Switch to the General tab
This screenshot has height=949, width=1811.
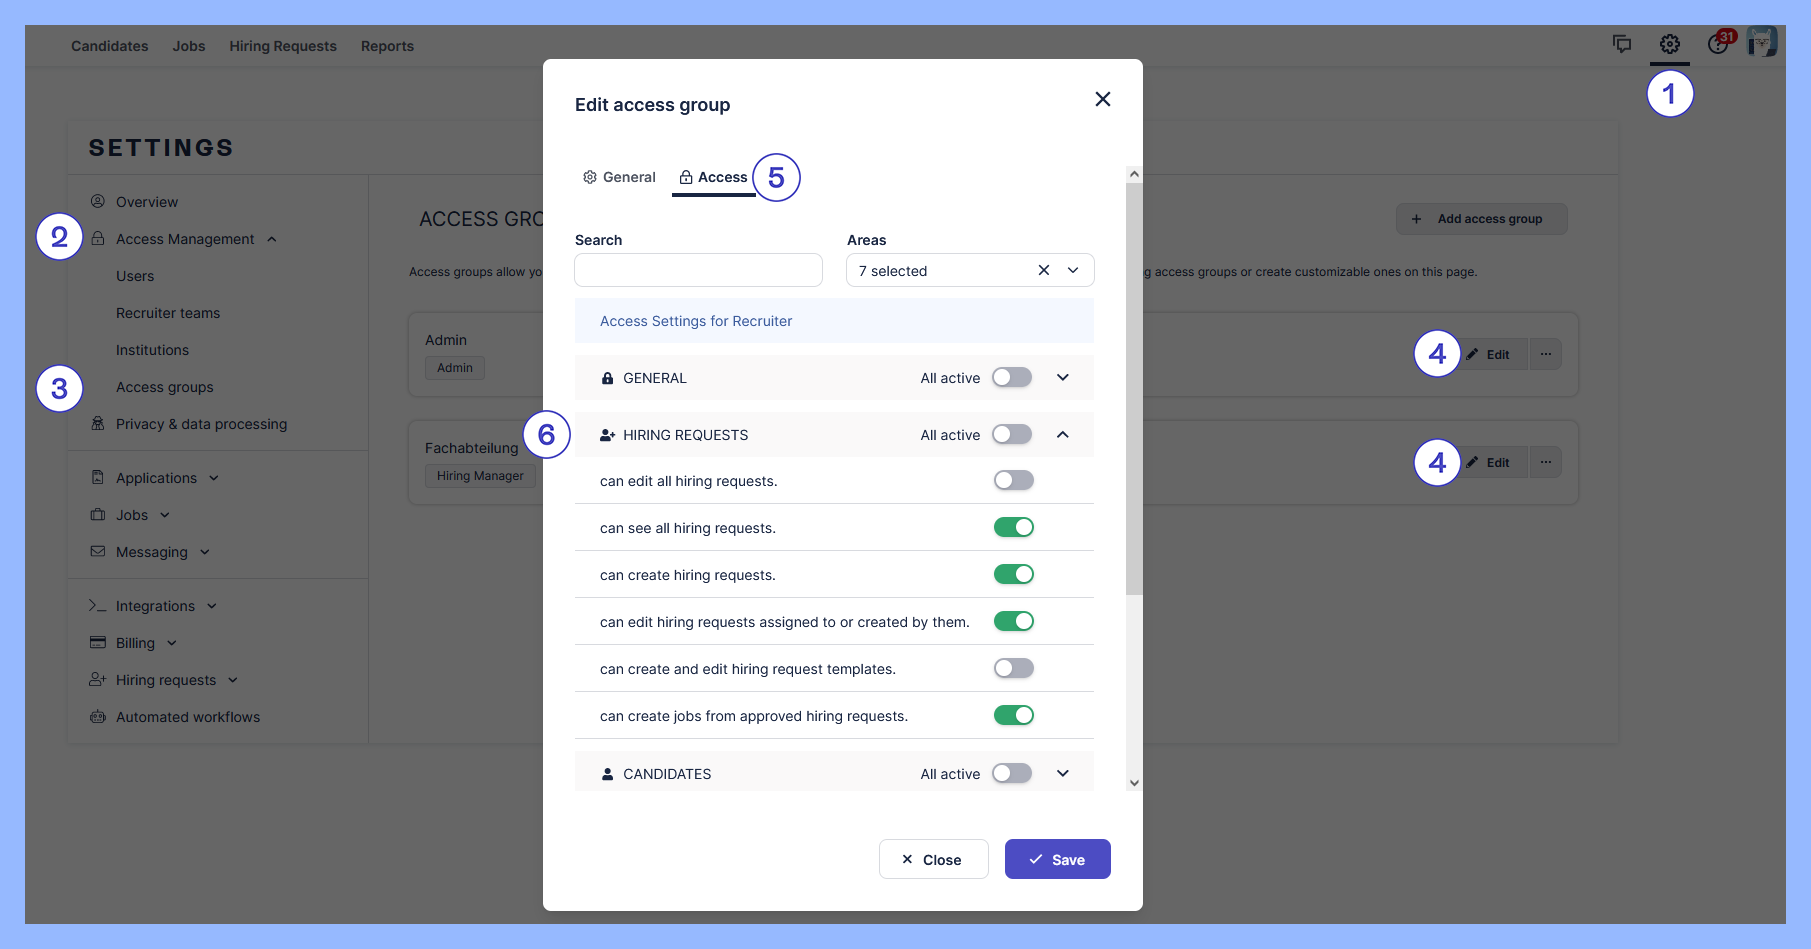tap(619, 177)
